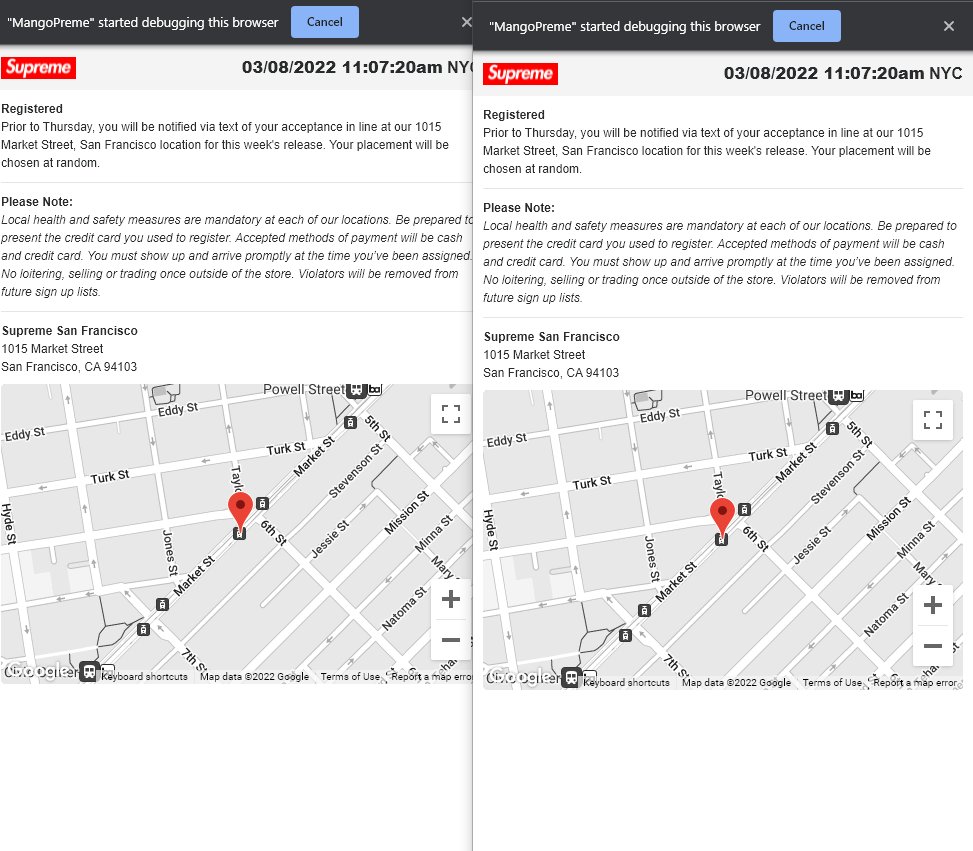973x851 pixels.
Task: Click 'Map data ©2022 Google' on right map
Action: [737, 683]
